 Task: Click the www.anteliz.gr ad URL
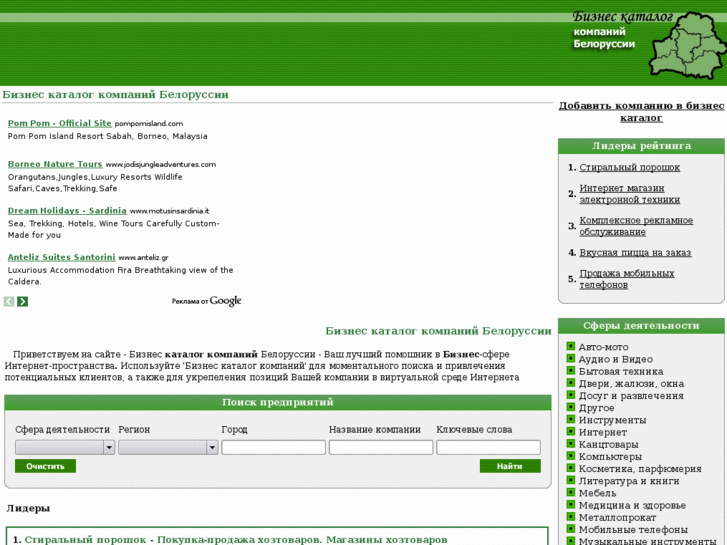(x=143, y=257)
